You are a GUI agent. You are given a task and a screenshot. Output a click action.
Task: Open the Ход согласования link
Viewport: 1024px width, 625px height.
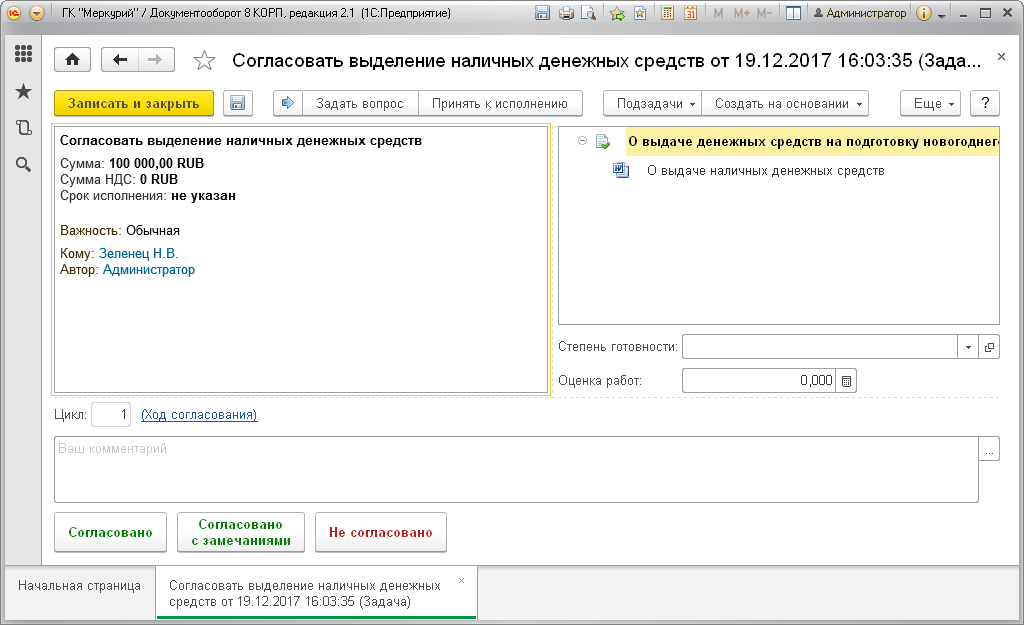[x=199, y=415]
